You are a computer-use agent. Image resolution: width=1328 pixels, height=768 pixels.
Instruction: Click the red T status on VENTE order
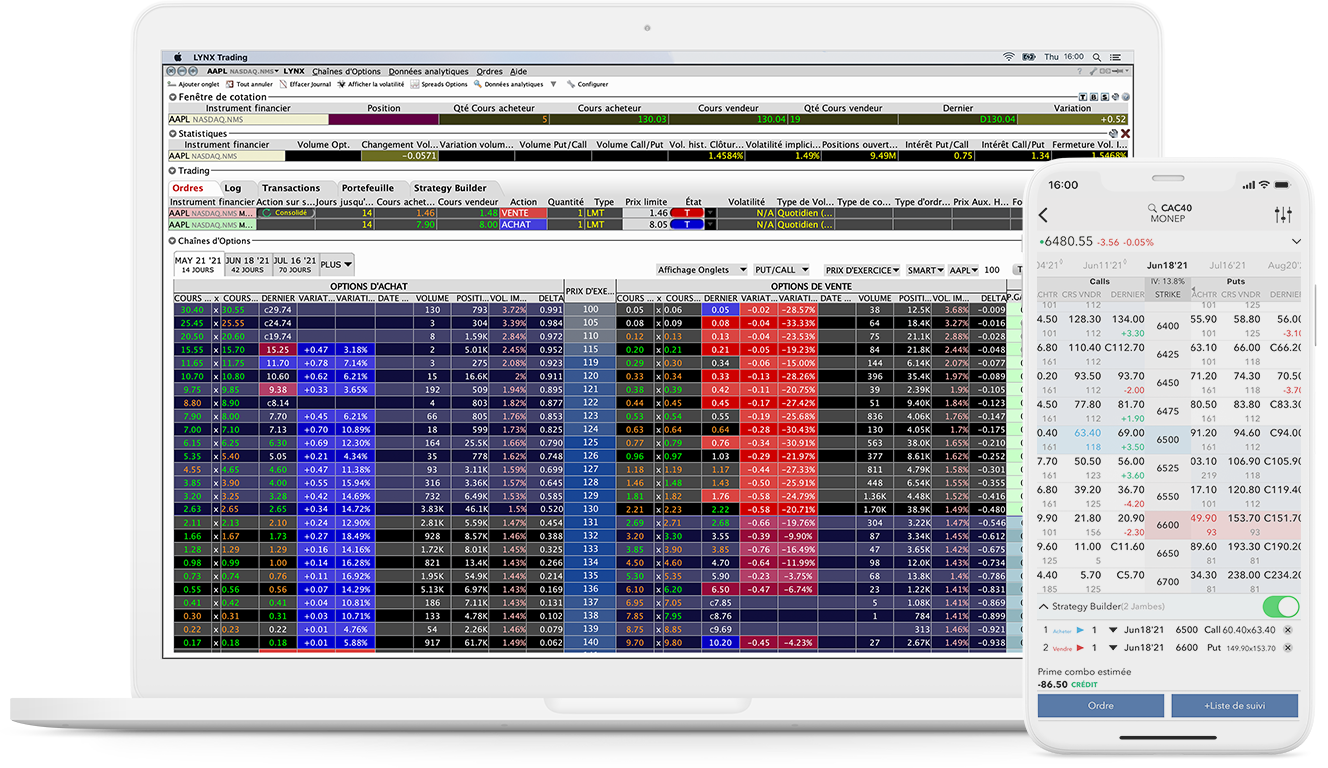(x=688, y=213)
